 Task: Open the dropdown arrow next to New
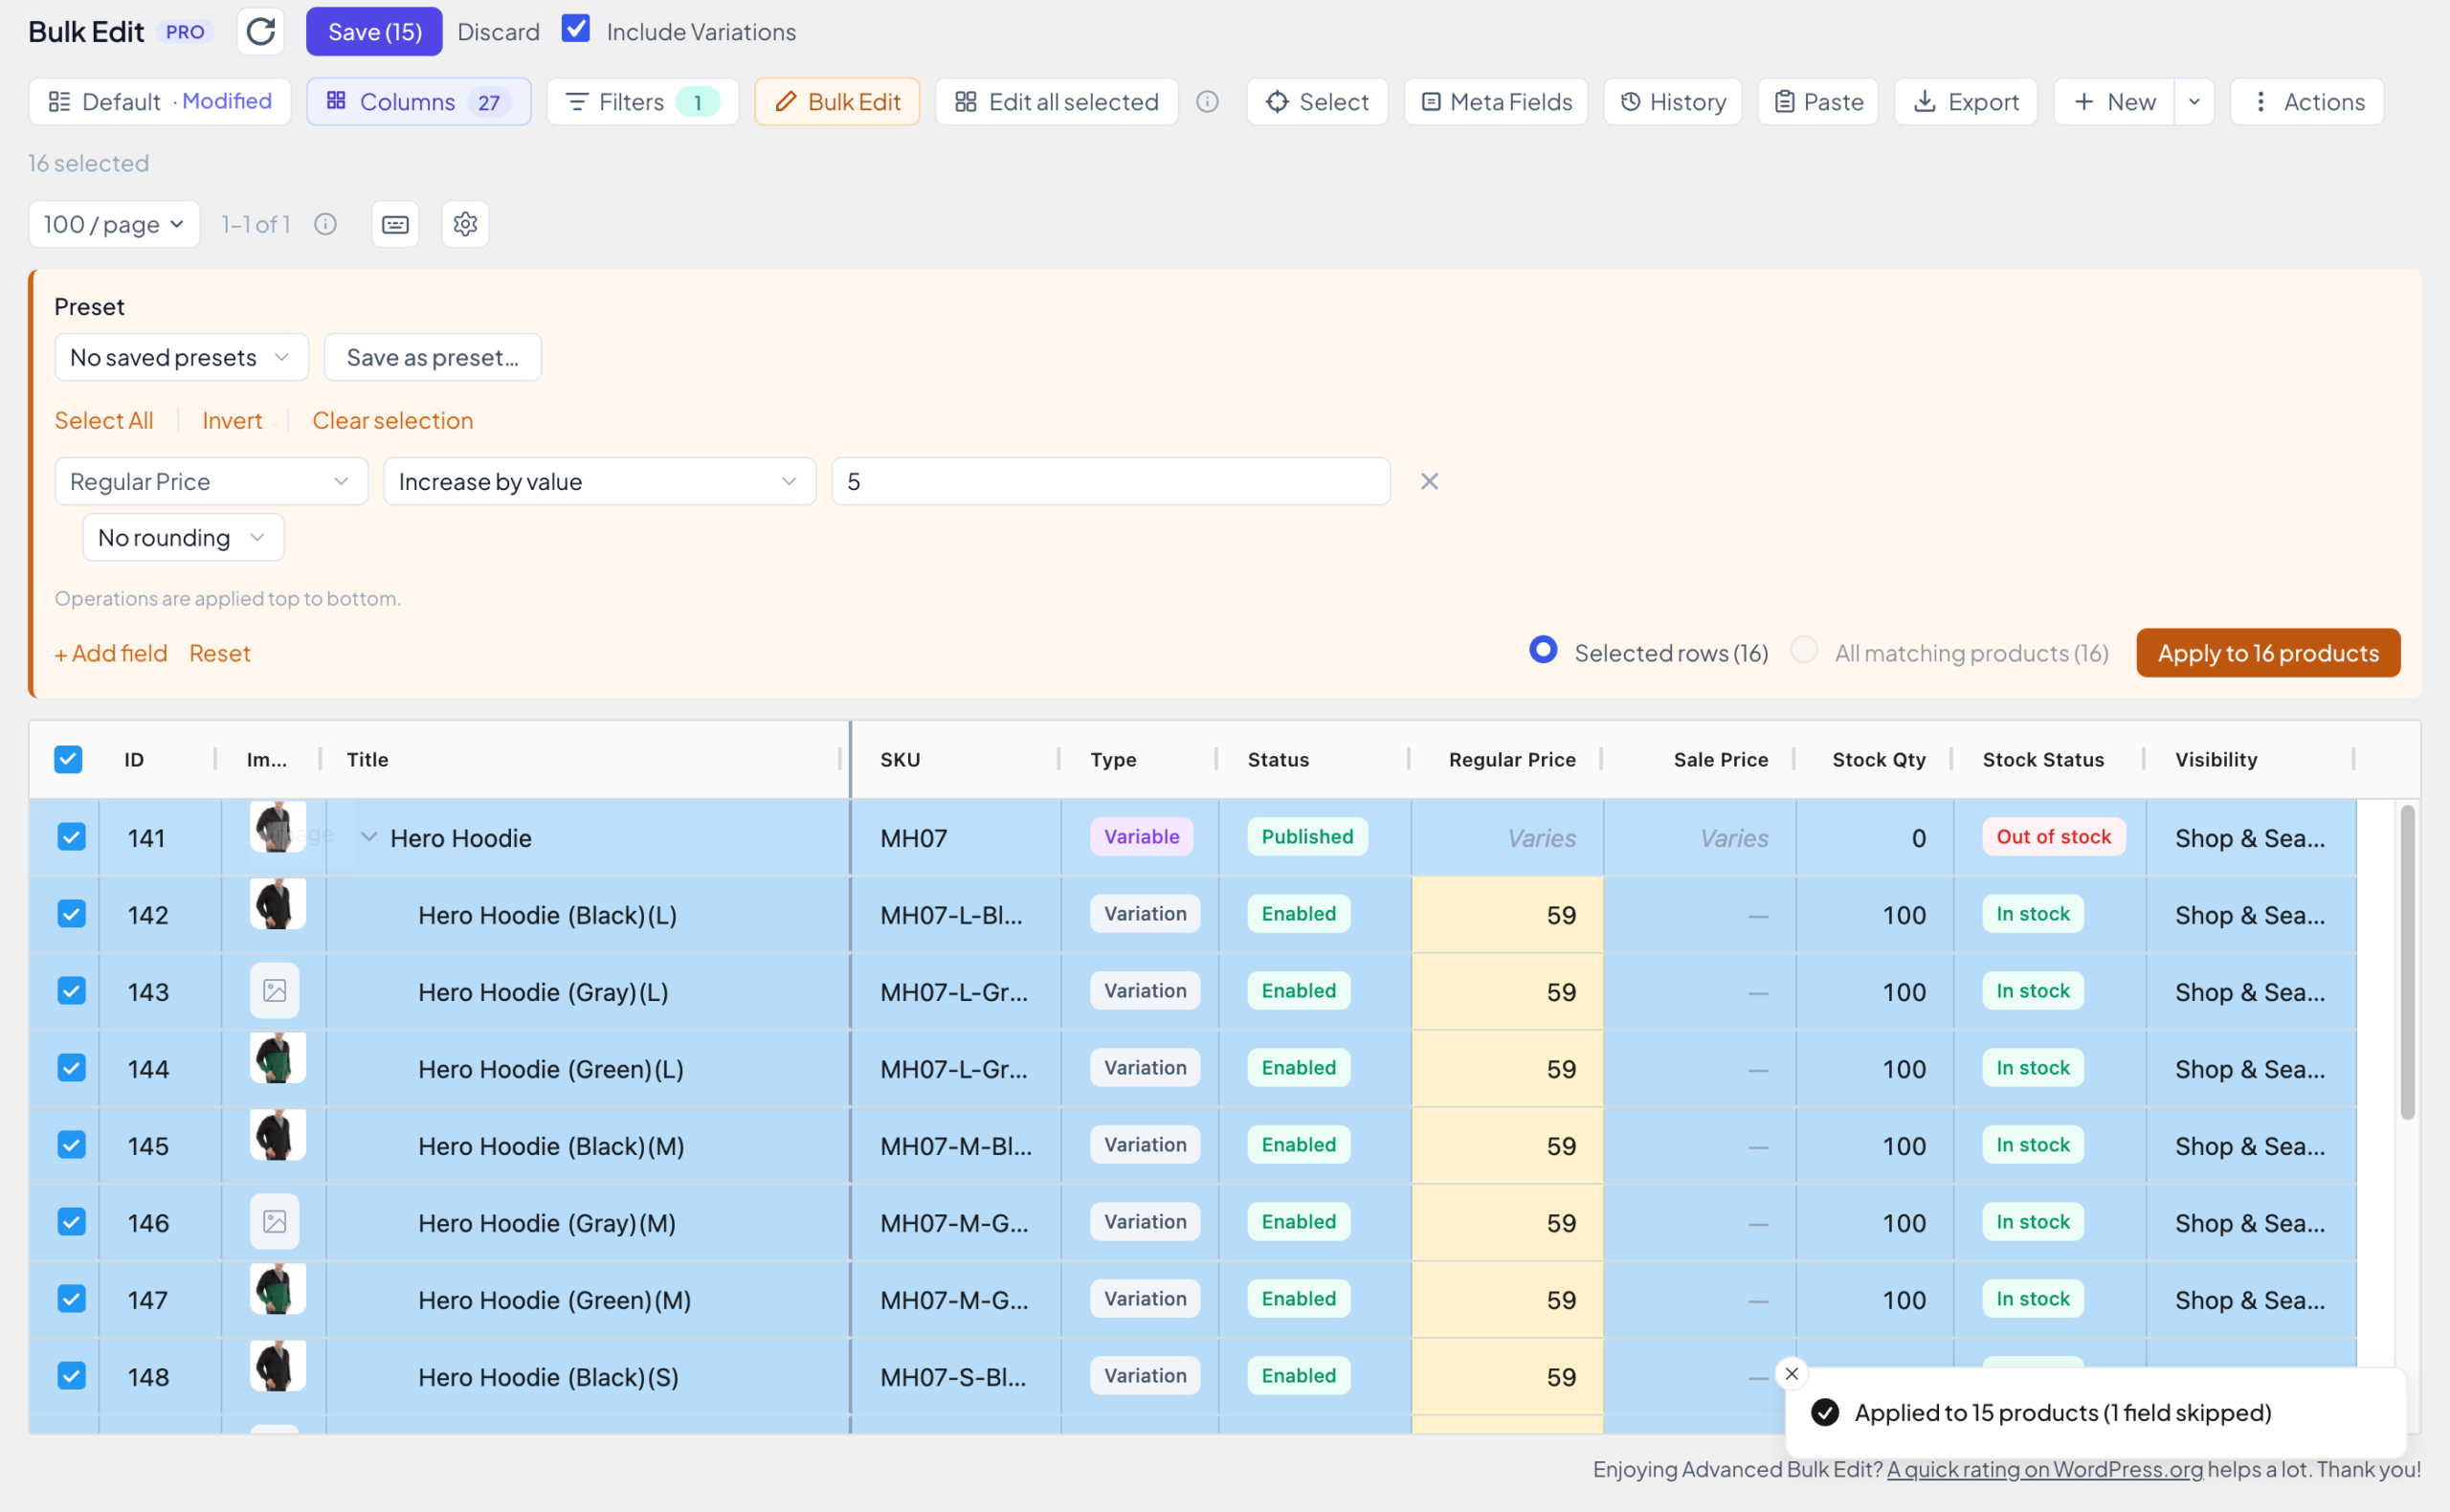[x=2194, y=102]
